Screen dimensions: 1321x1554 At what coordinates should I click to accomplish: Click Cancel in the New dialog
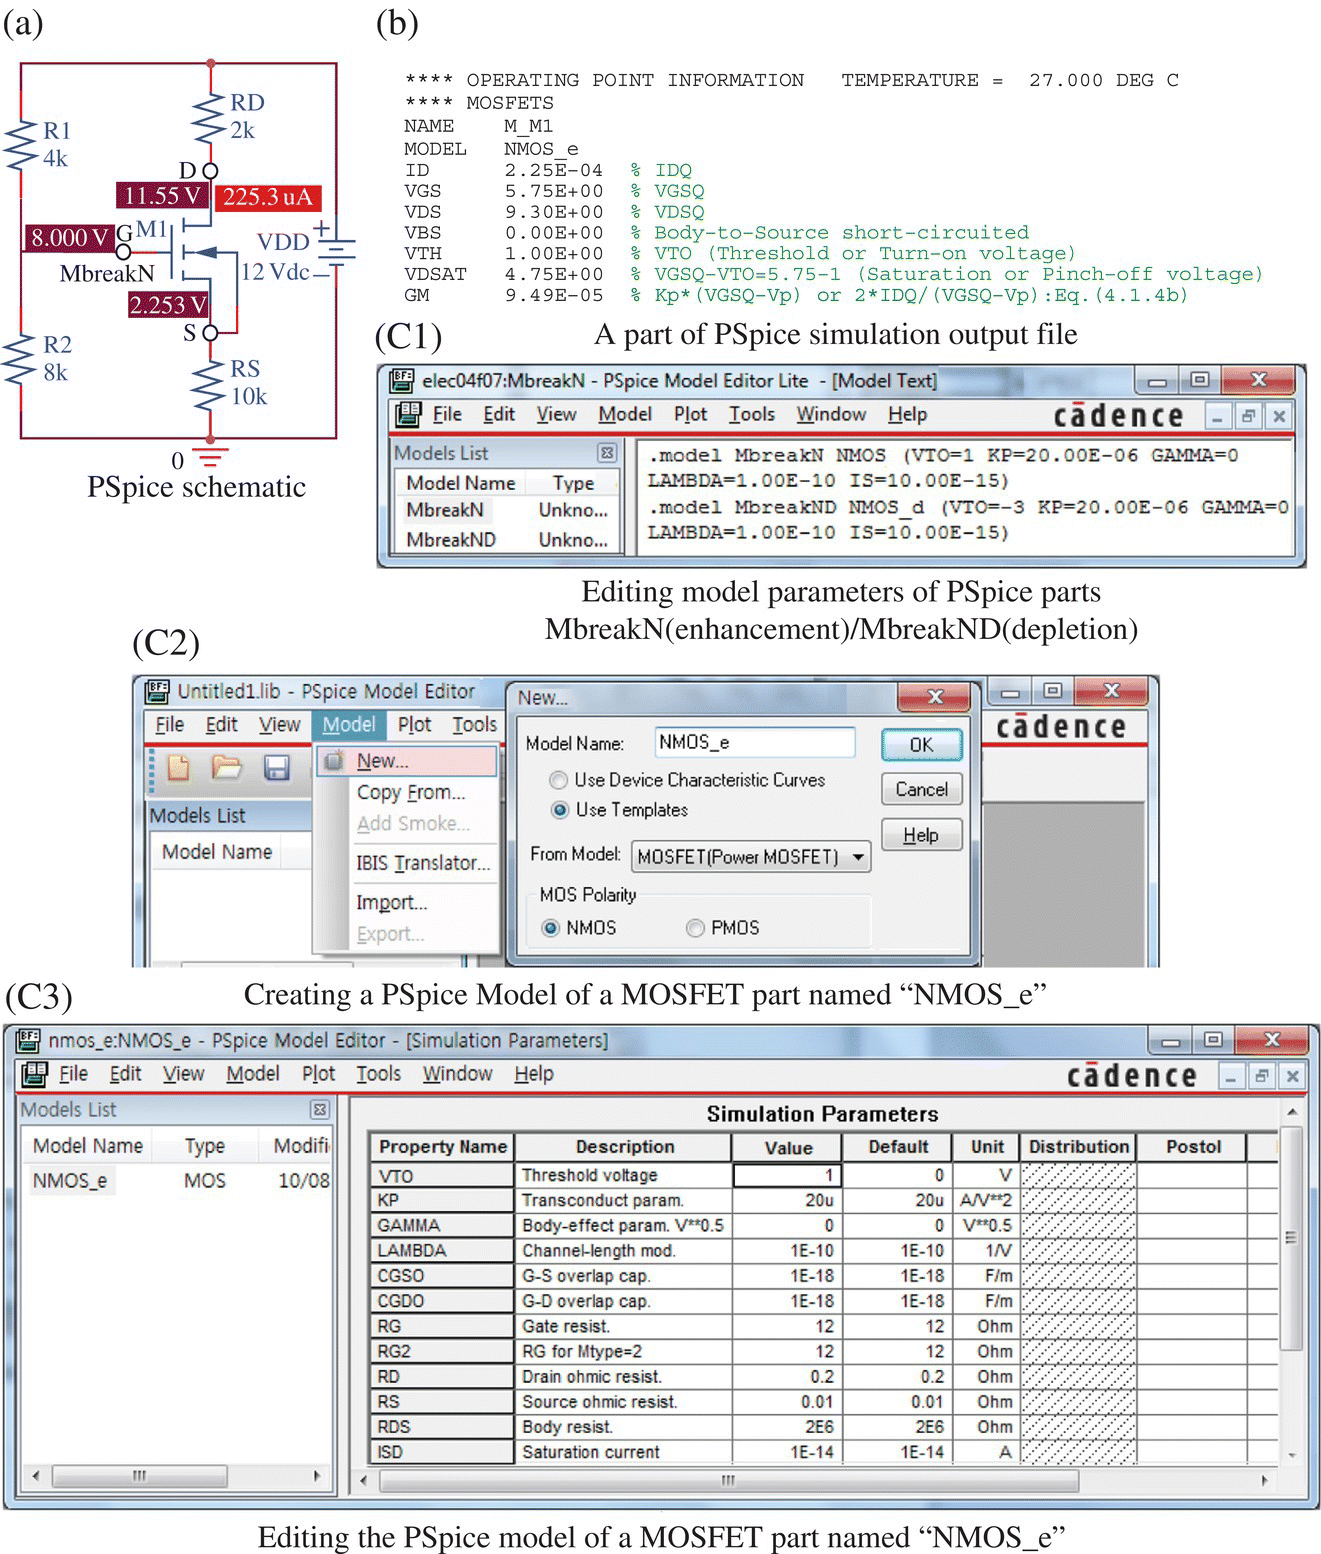(921, 789)
